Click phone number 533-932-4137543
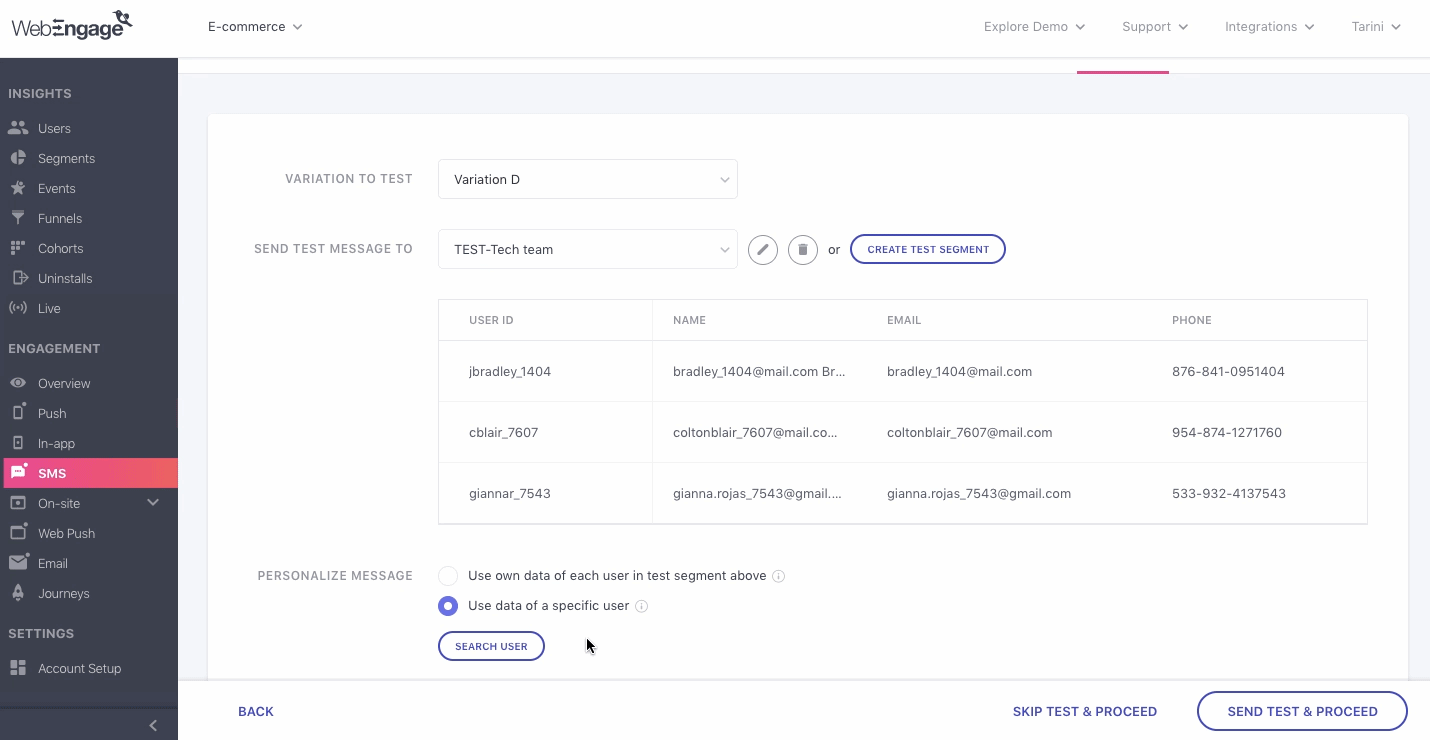 point(1229,493)
